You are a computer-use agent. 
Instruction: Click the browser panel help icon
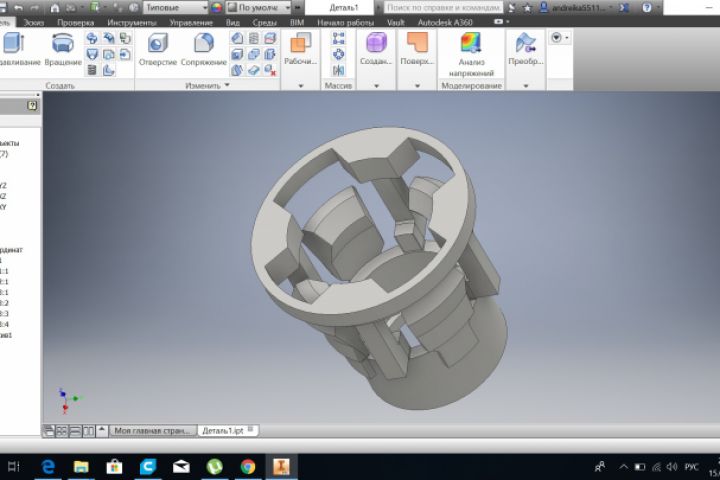[x=32, y=106]
